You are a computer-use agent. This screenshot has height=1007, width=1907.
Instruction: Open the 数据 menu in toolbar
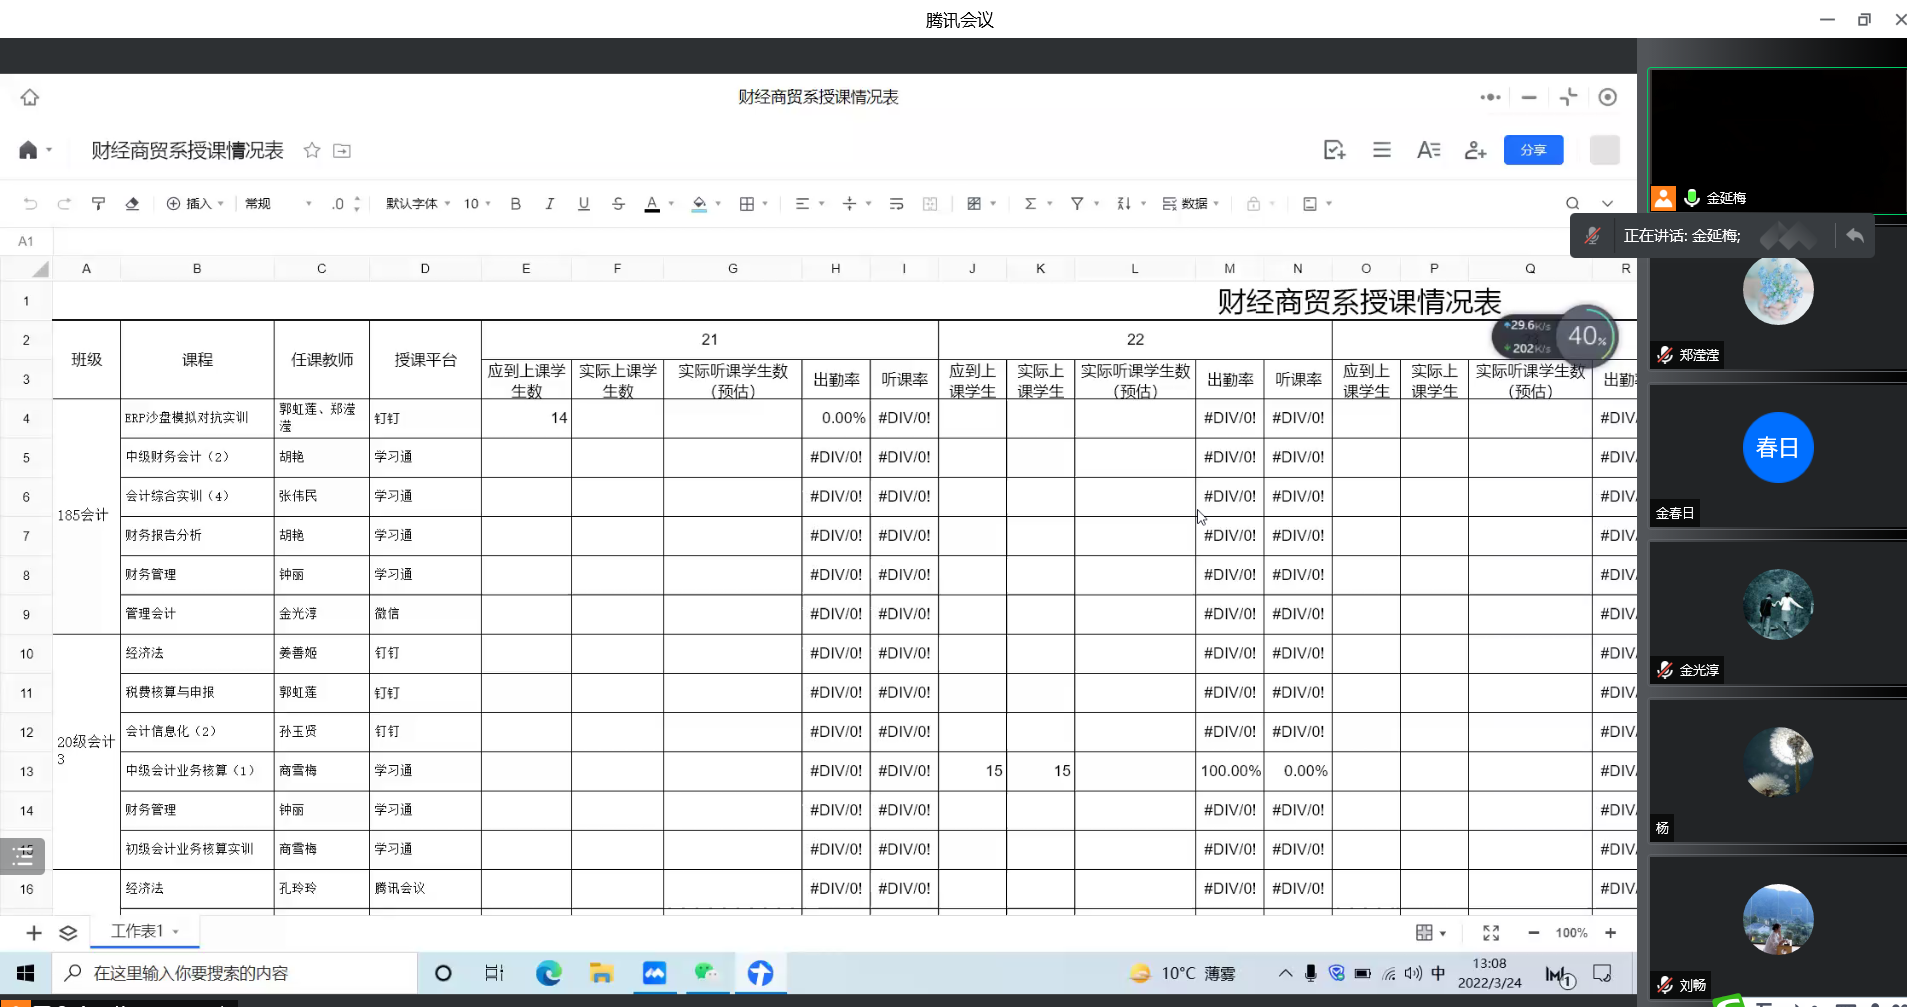[x=1190, y=204]
